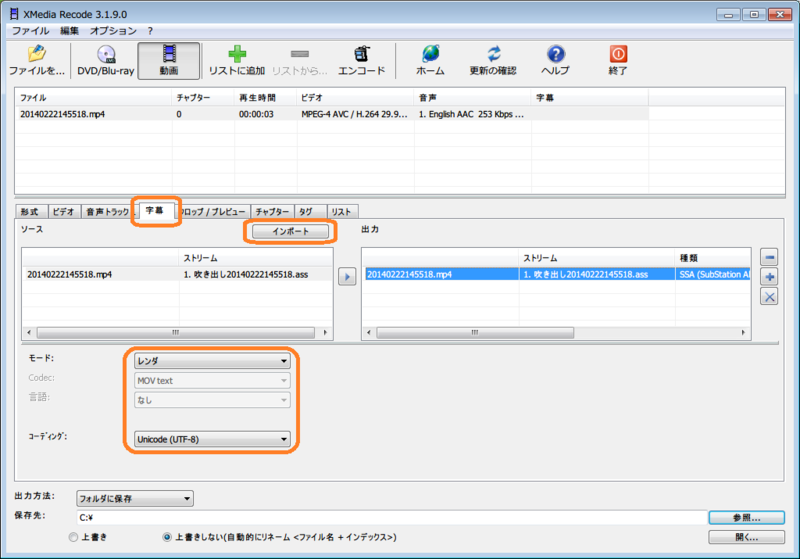This screenshot has height=559, width=800.
Task: Check updates via 更新の確認 icon
Action: 493,61
